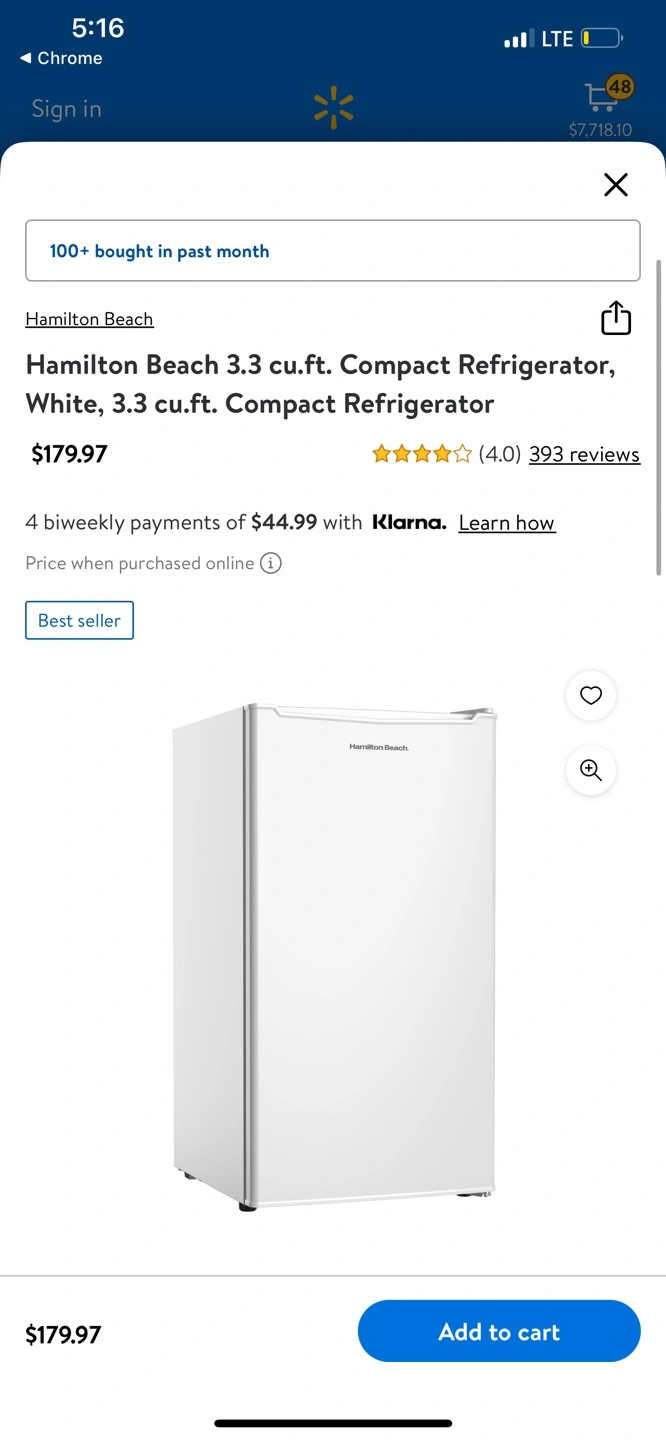Tap the Walmart spark logo

click(334, 108)
